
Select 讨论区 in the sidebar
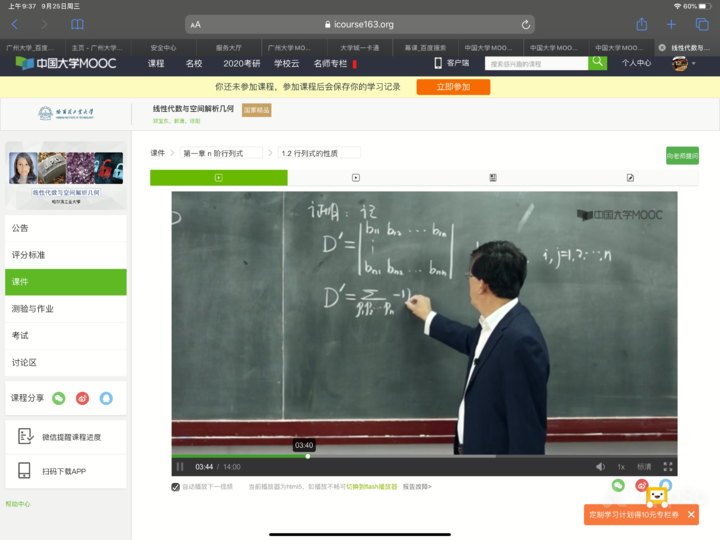click(x=66, y=363)
